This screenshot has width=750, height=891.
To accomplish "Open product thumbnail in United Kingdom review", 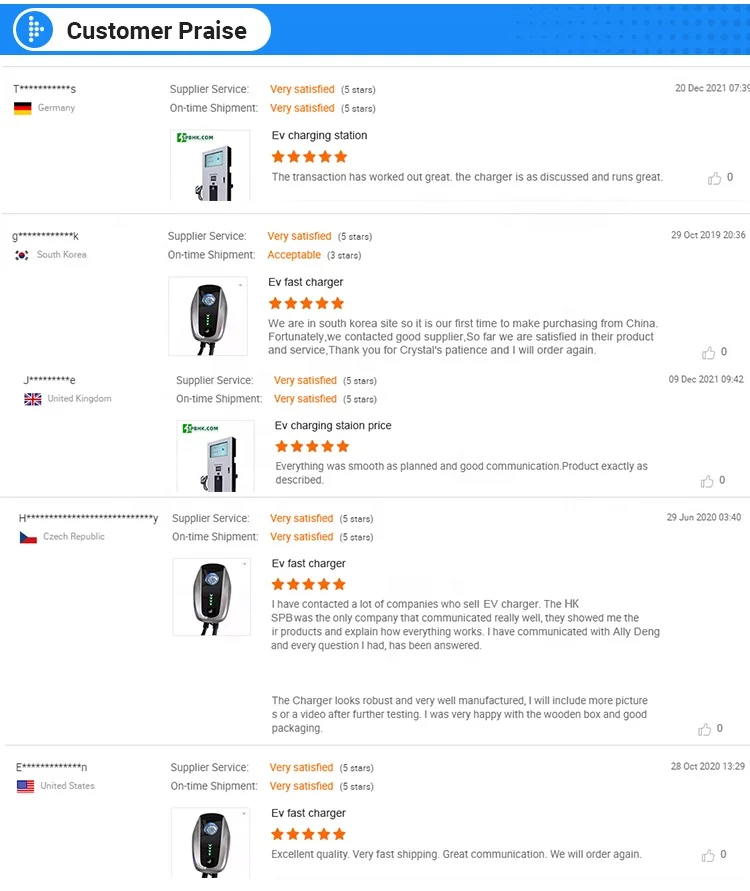I will point(215,456).
